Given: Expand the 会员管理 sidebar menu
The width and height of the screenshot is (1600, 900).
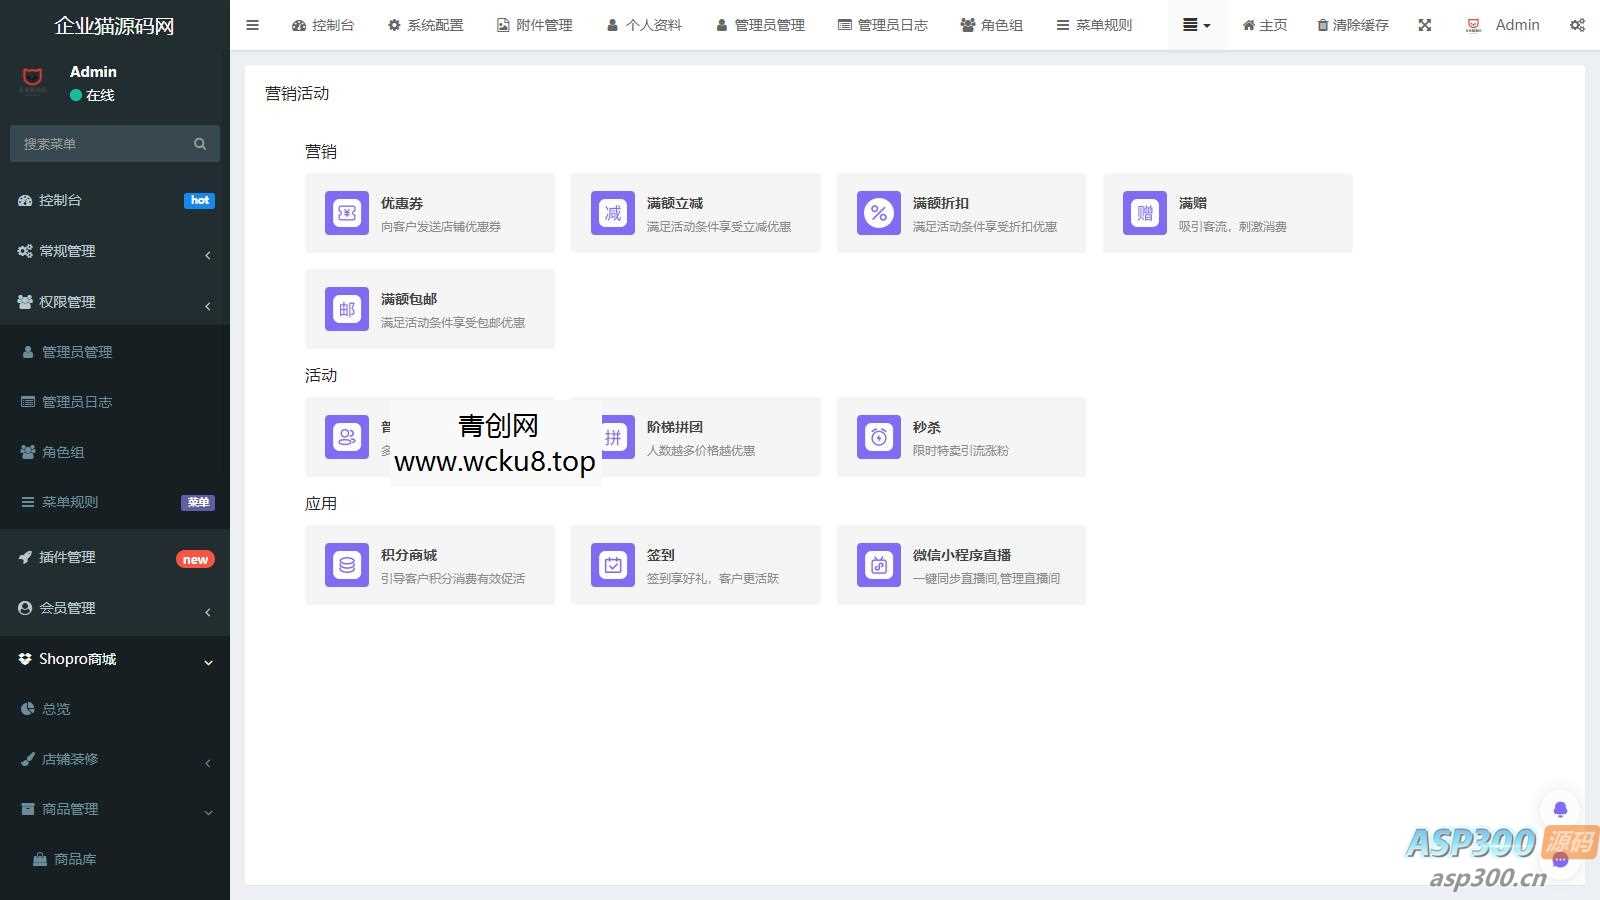Looking at the screenshot, I should (114, 608).
